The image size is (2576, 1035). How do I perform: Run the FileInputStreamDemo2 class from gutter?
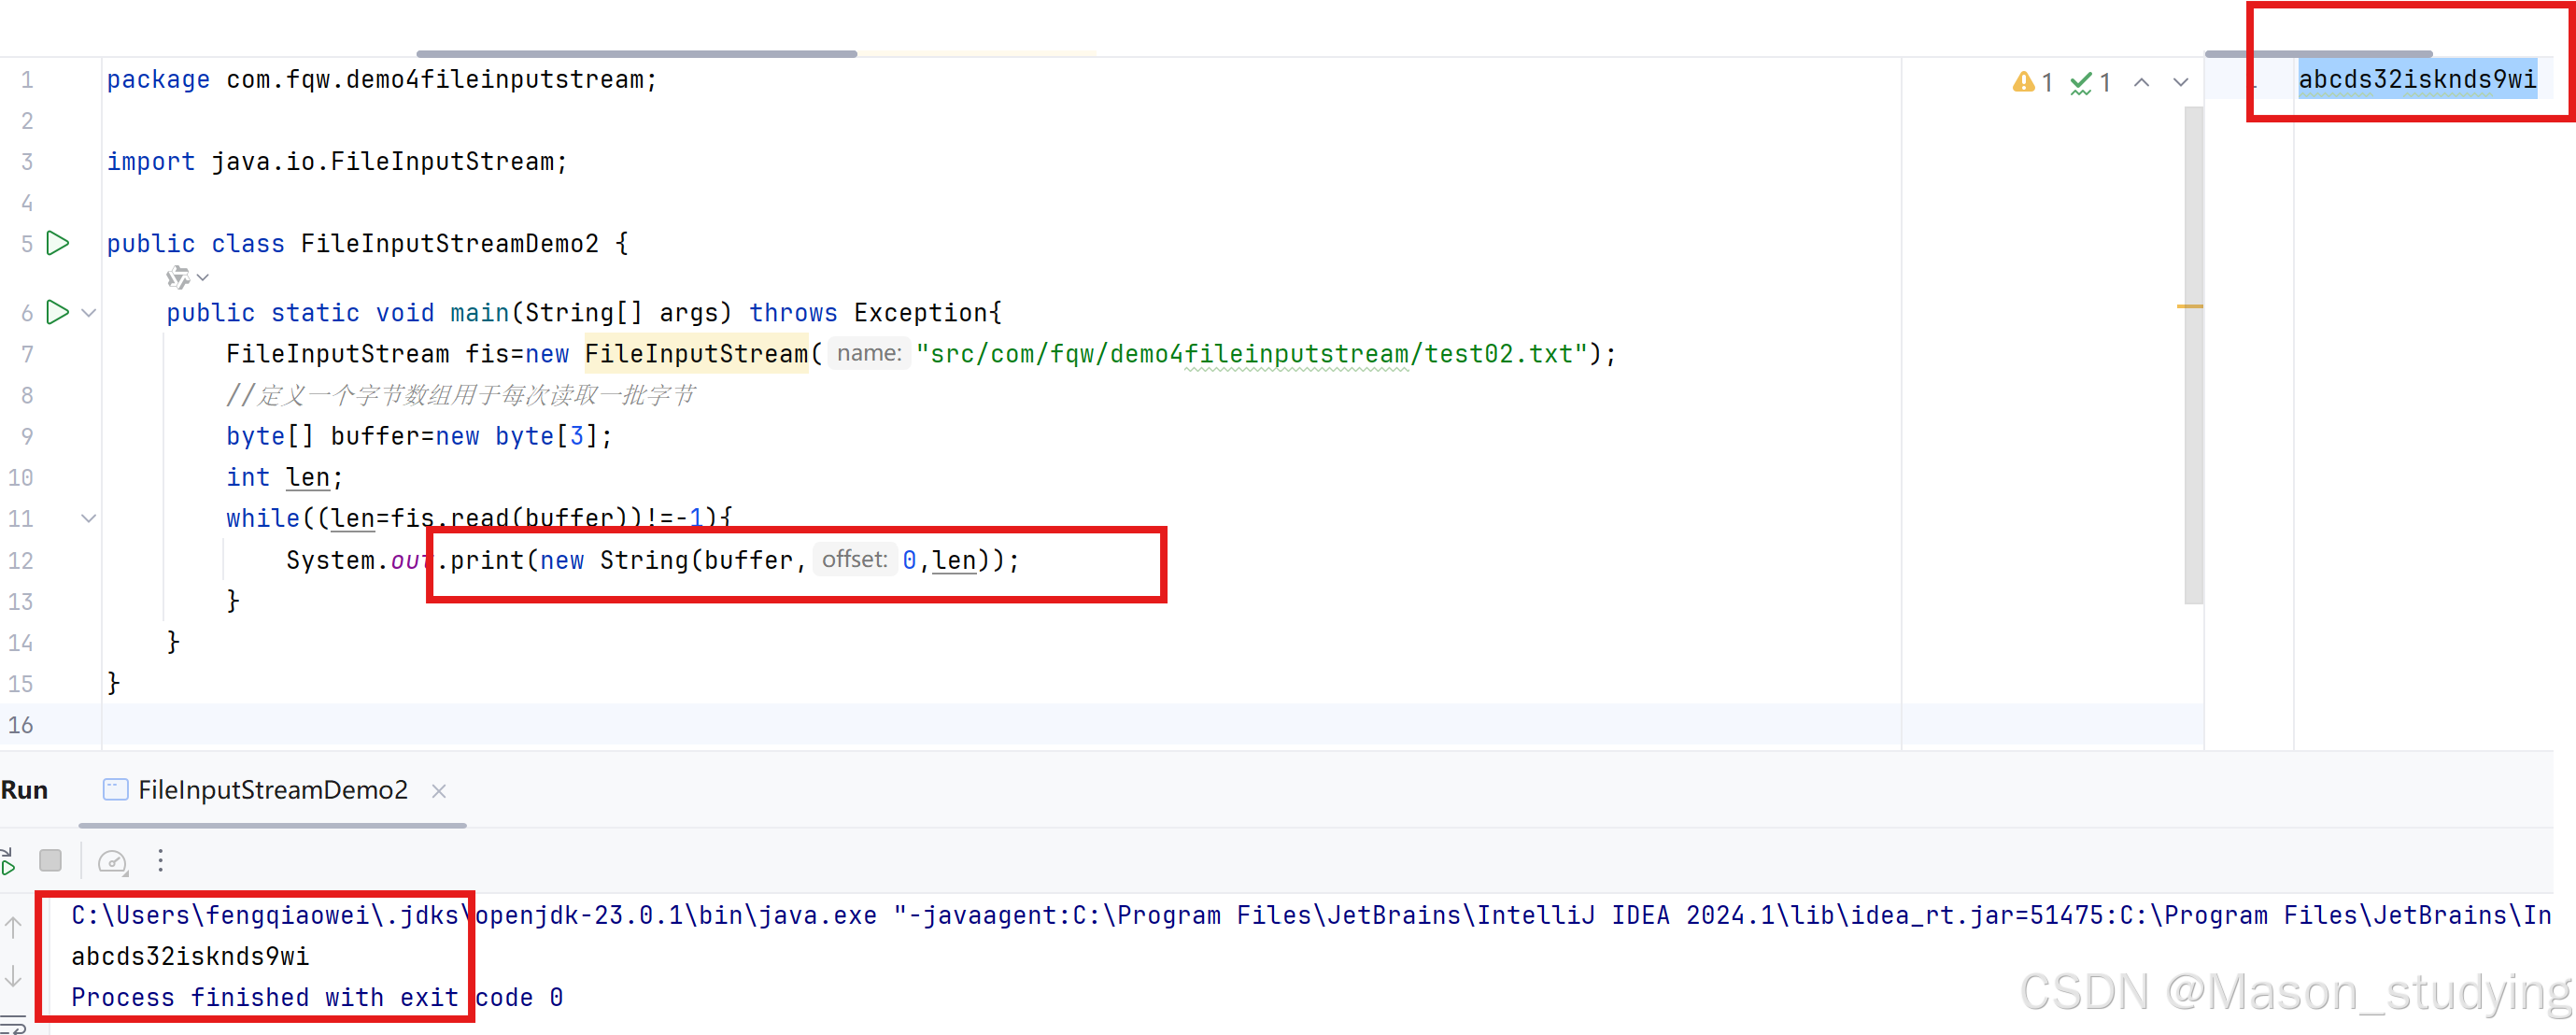pos(58,243)
